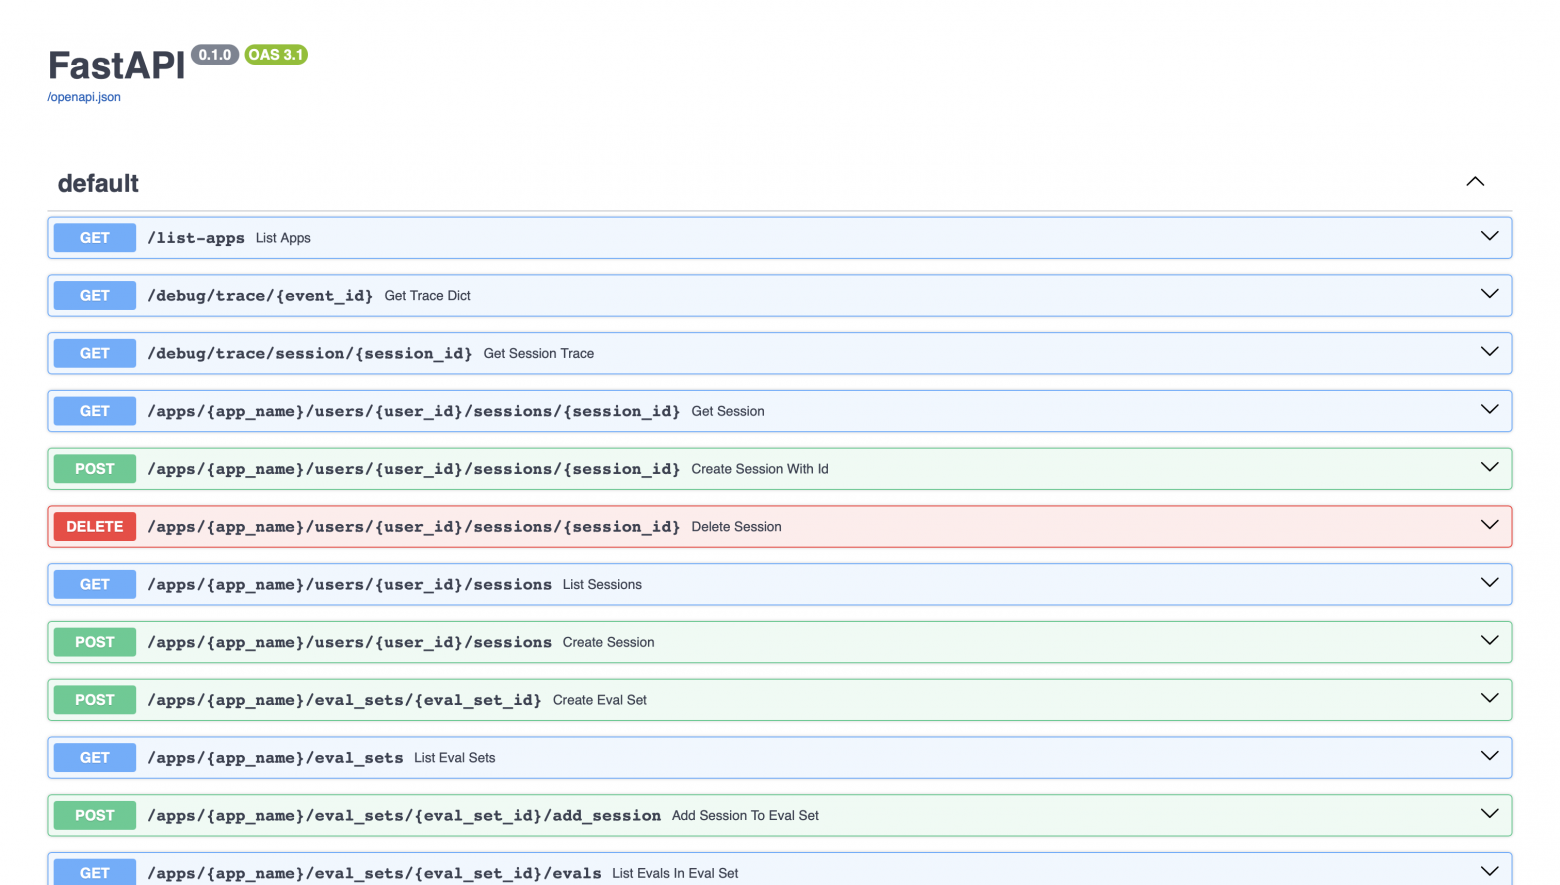Click the GET badge on /list-apps

[x=93, y=237]
